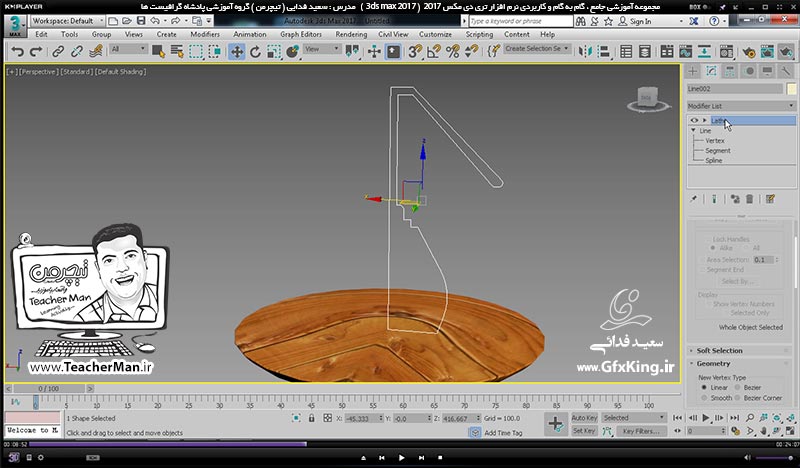Click the Align tool icon
800x468 pixels.
pyautogui.click(x=604, y=52)
